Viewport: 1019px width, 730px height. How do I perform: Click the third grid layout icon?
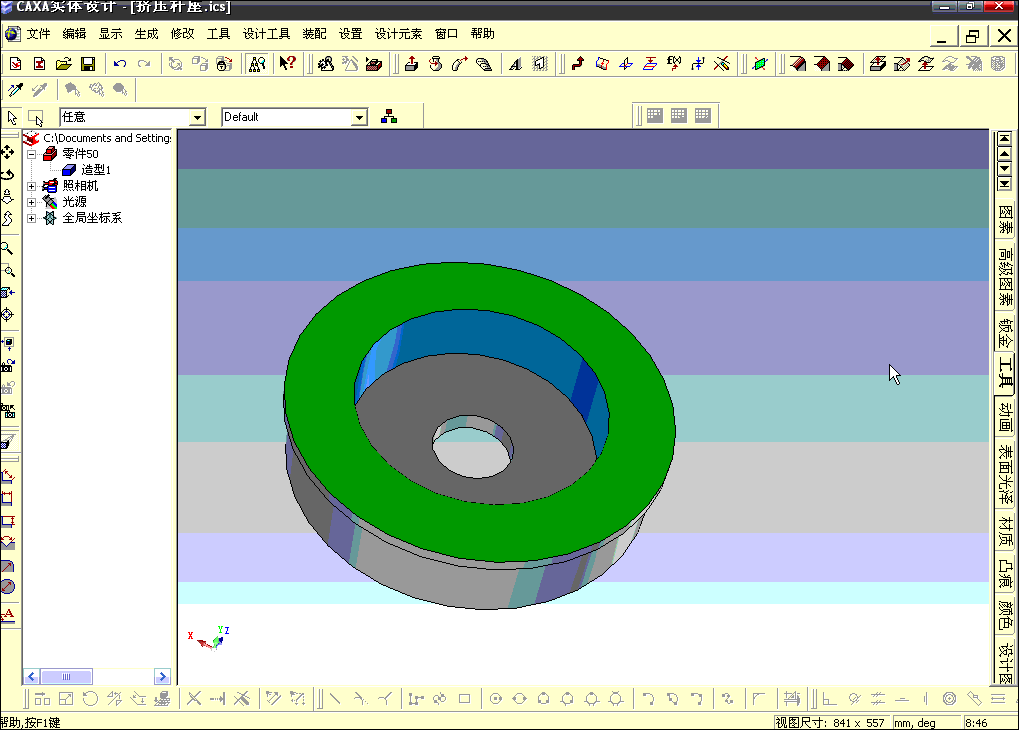click(x=703, y=116)
